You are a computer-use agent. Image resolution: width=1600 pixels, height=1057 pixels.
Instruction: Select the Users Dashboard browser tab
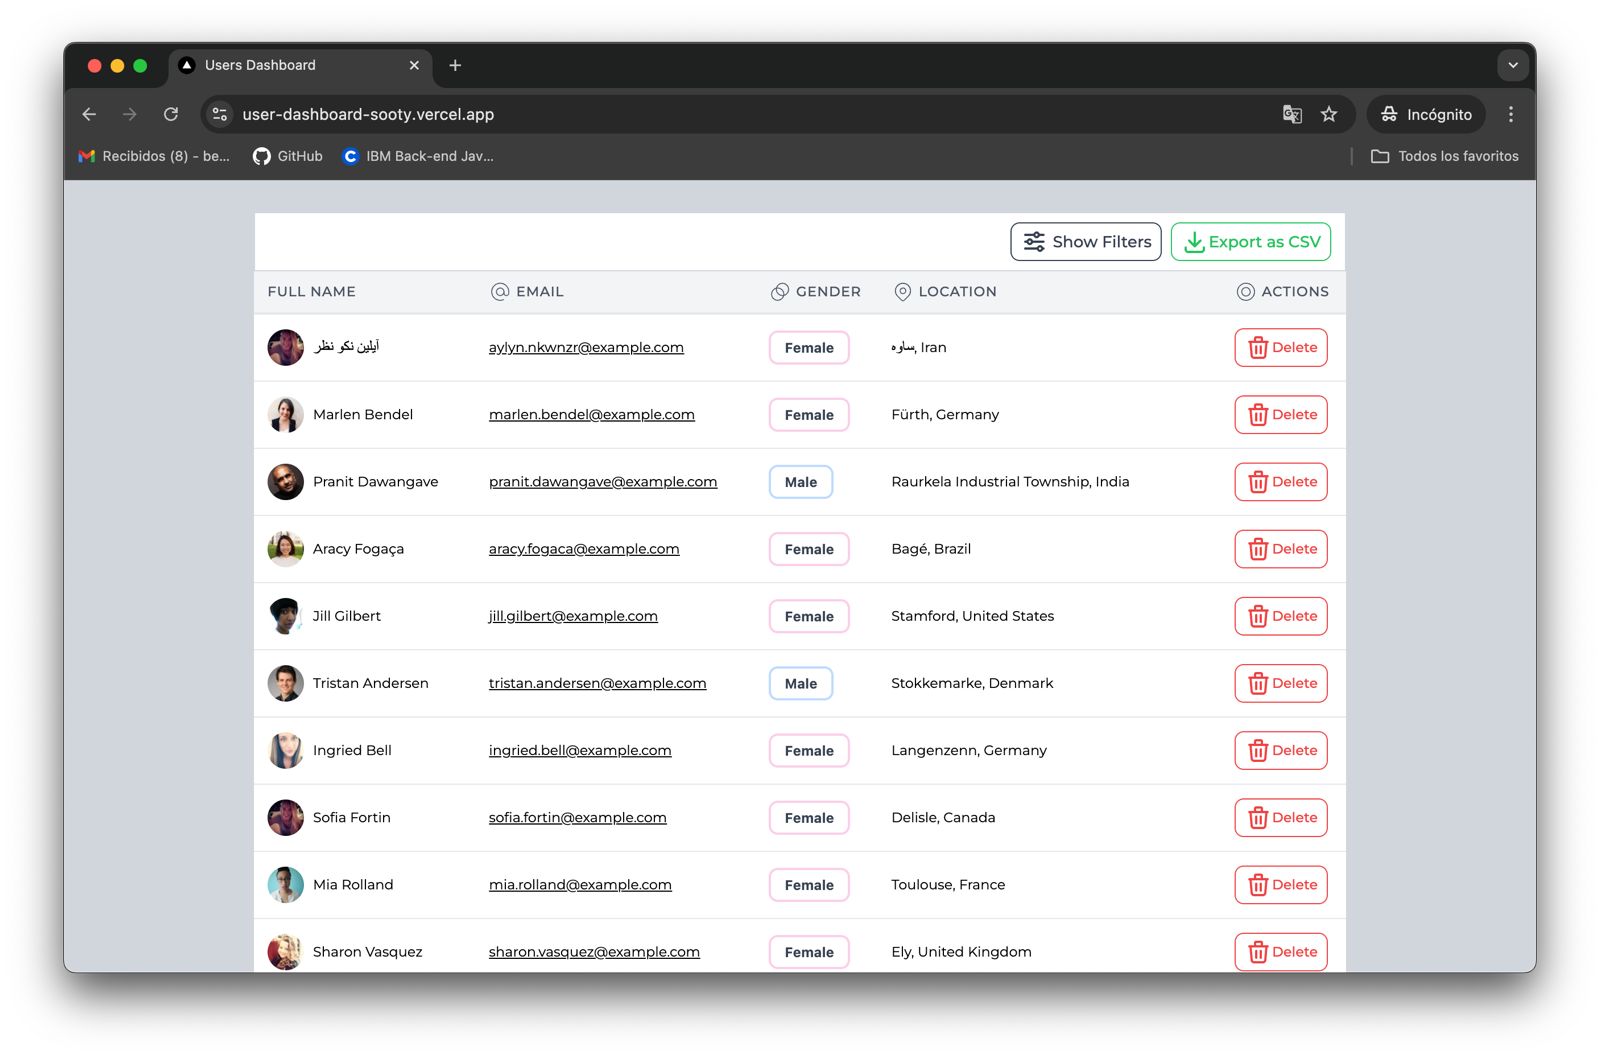[x=258, y=65]
